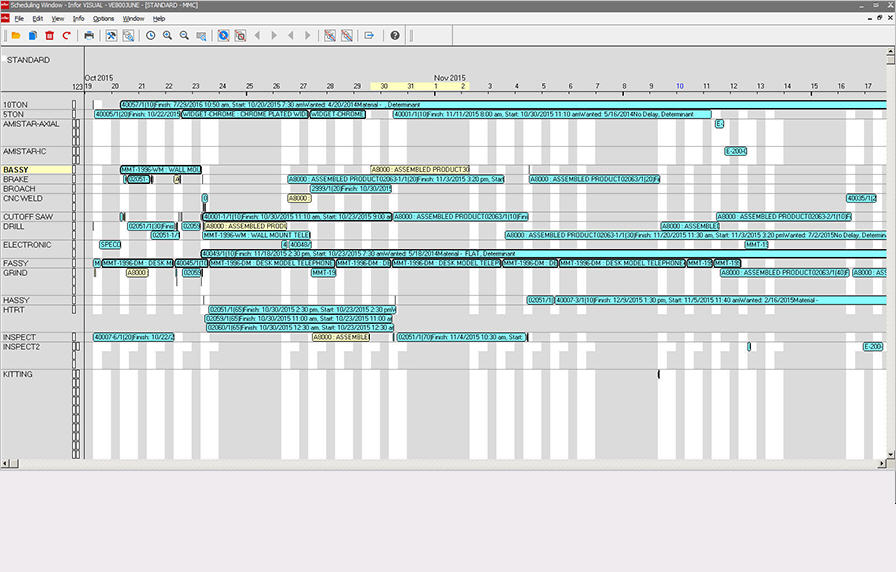Click the first gray right arrow icon
The width and height of the screenshot is (896, 572).
(x=274, y=35)
